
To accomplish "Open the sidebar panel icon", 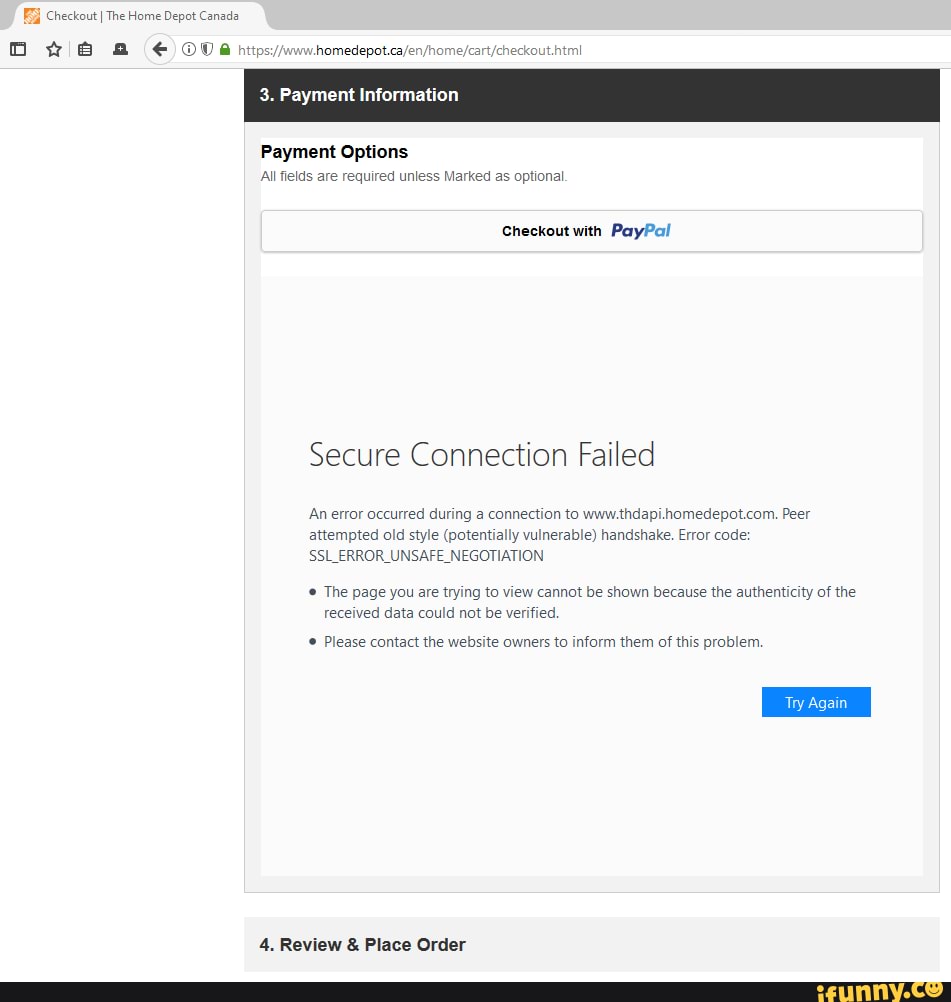I will pyautogui.click(x=18, y=49).
